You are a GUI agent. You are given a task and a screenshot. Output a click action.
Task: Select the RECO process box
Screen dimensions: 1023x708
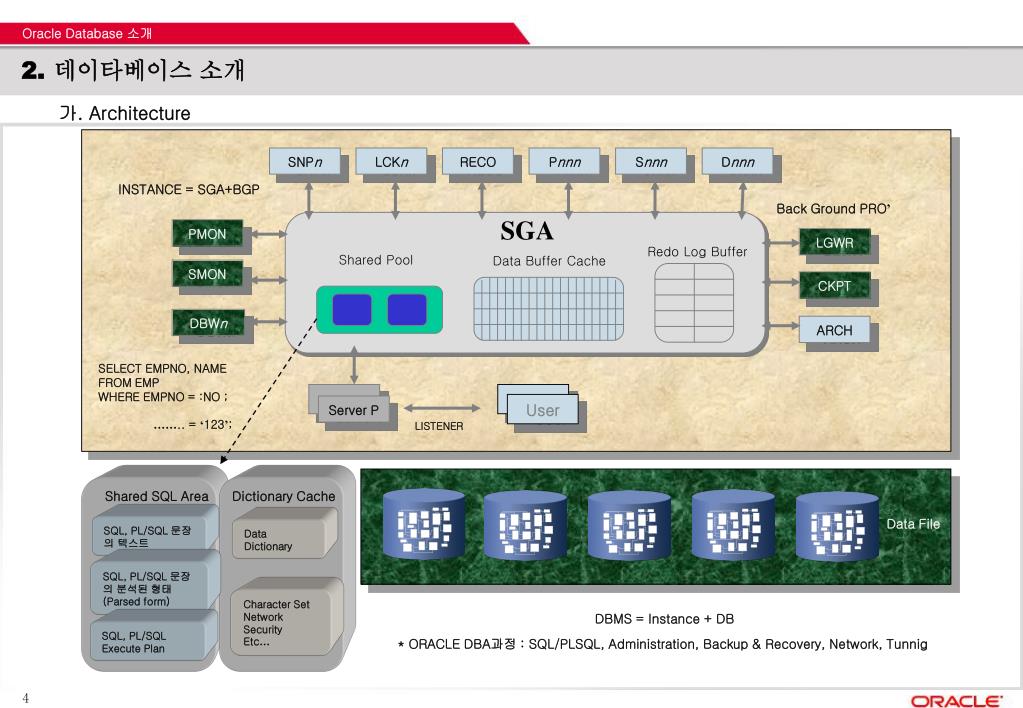[x=478, y=162]
